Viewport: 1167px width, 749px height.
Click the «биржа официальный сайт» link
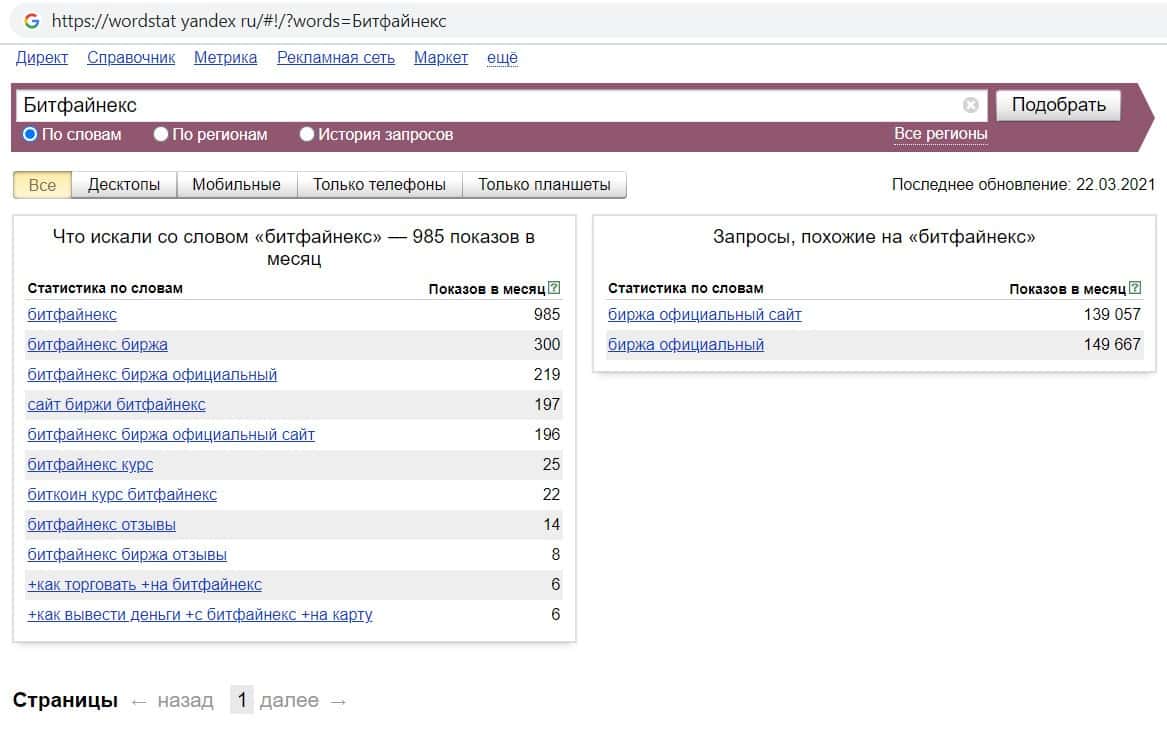[704, 315]
